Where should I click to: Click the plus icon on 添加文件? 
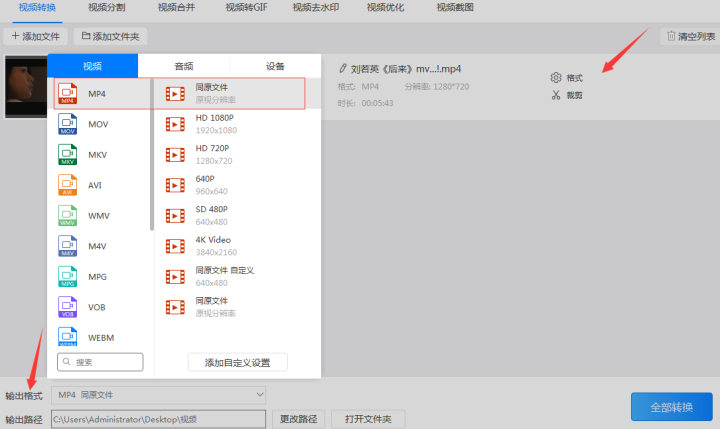(15, 36)
